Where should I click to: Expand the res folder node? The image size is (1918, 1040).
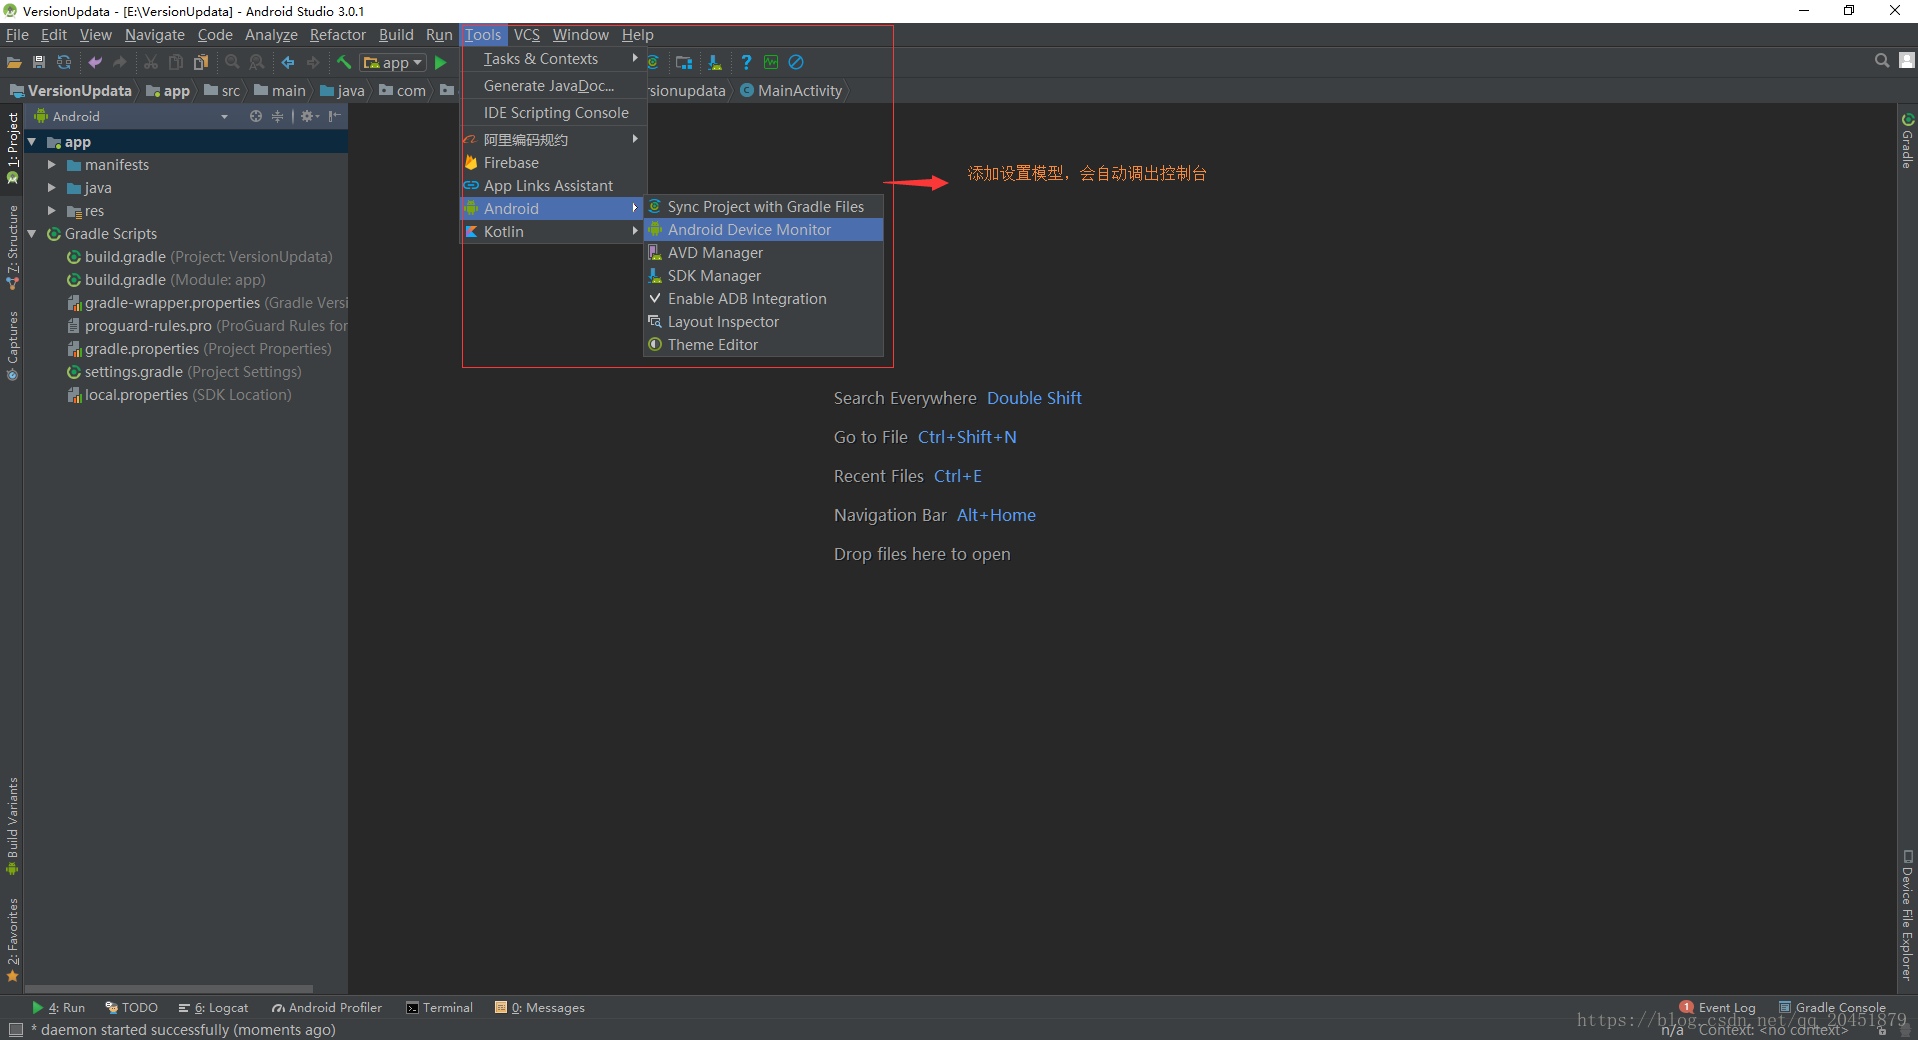(x=51, y=211)
